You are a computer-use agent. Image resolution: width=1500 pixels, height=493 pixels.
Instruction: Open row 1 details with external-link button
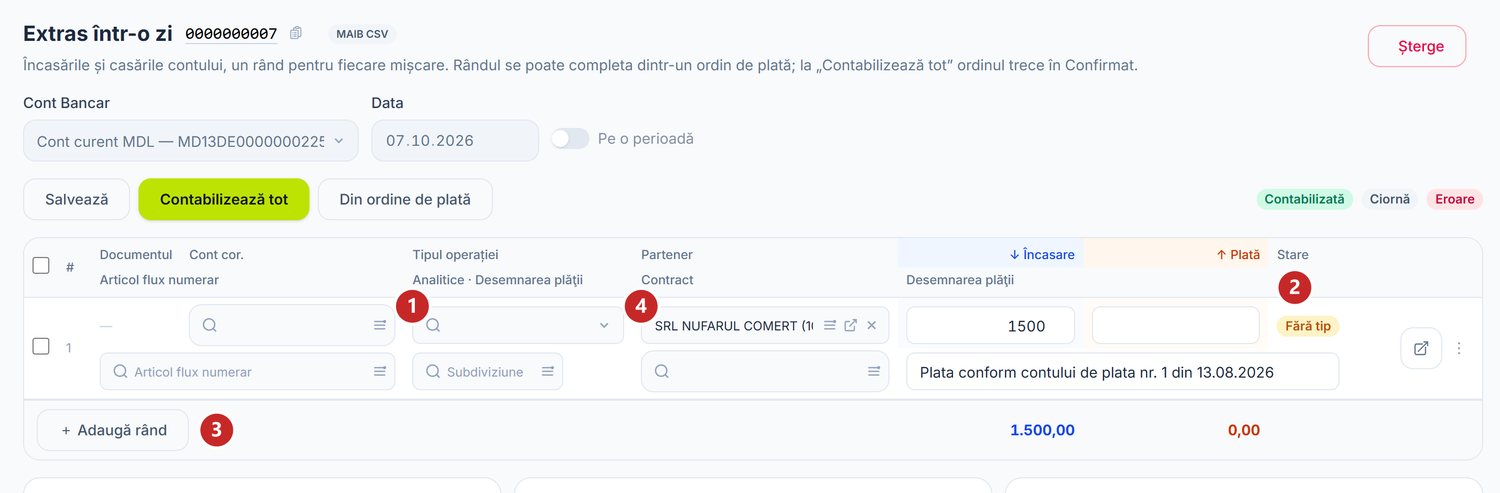[x=1421, y=348]
